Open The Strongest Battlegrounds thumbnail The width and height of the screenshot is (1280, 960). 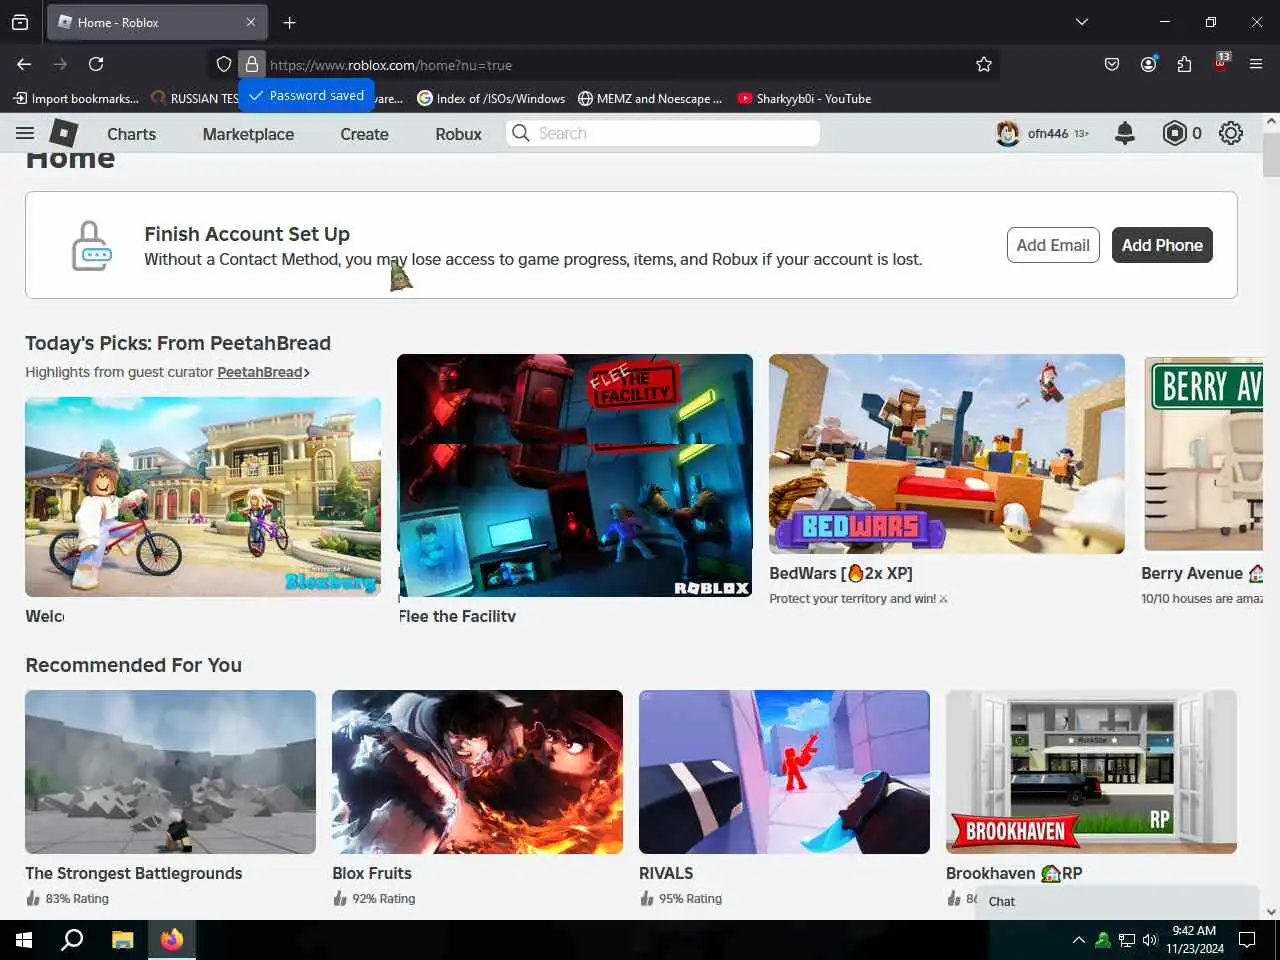170,772
